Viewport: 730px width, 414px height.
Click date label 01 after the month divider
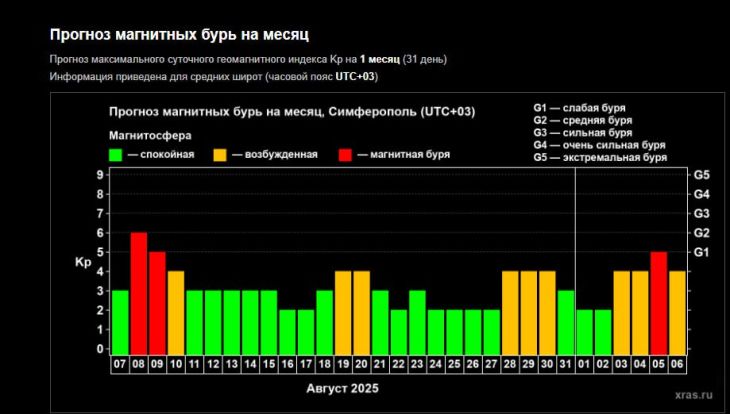584,364
